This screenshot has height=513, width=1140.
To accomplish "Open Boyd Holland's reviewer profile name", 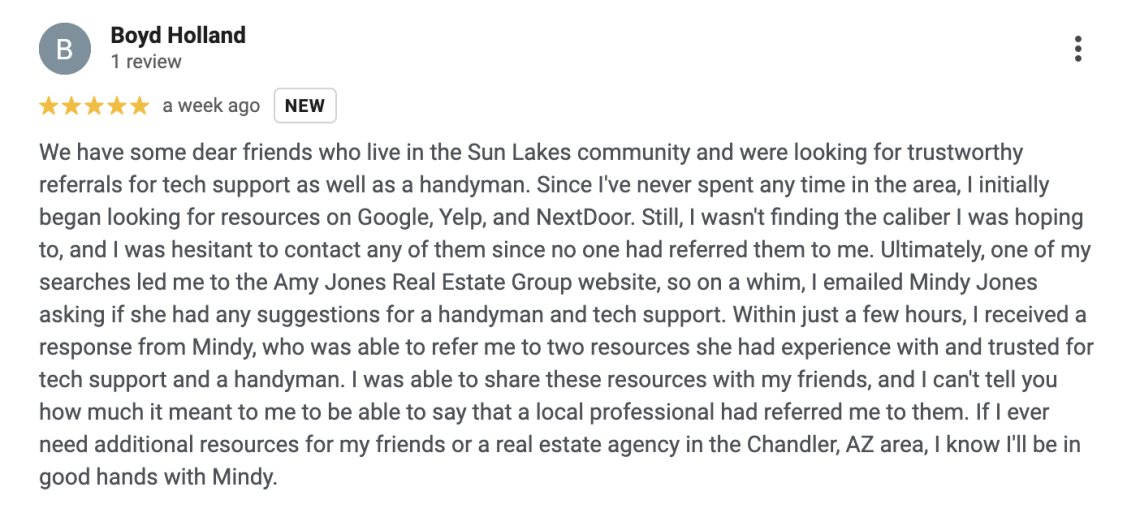I will coord(178,35).
